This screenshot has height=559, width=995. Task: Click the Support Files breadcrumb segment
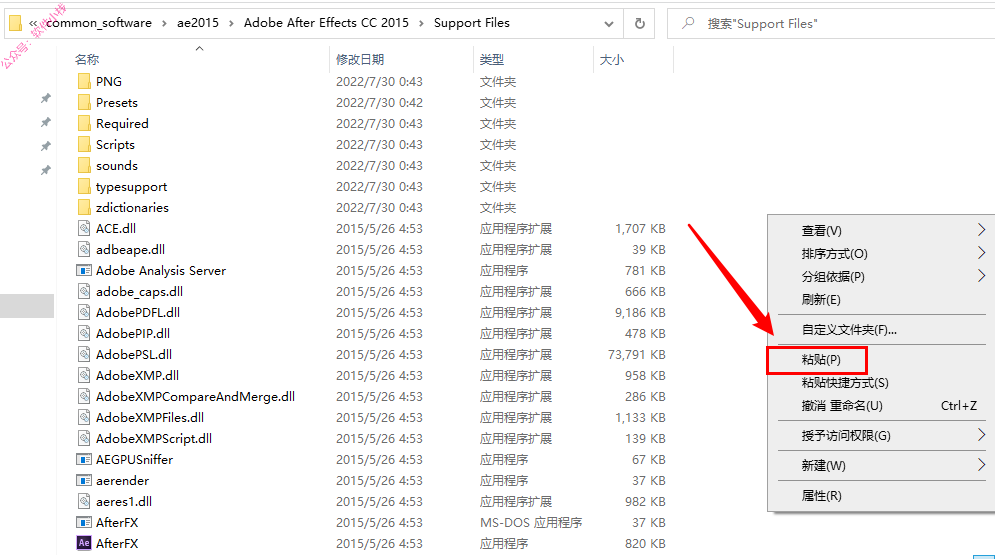pyautogui.click(x=471, y=23)
